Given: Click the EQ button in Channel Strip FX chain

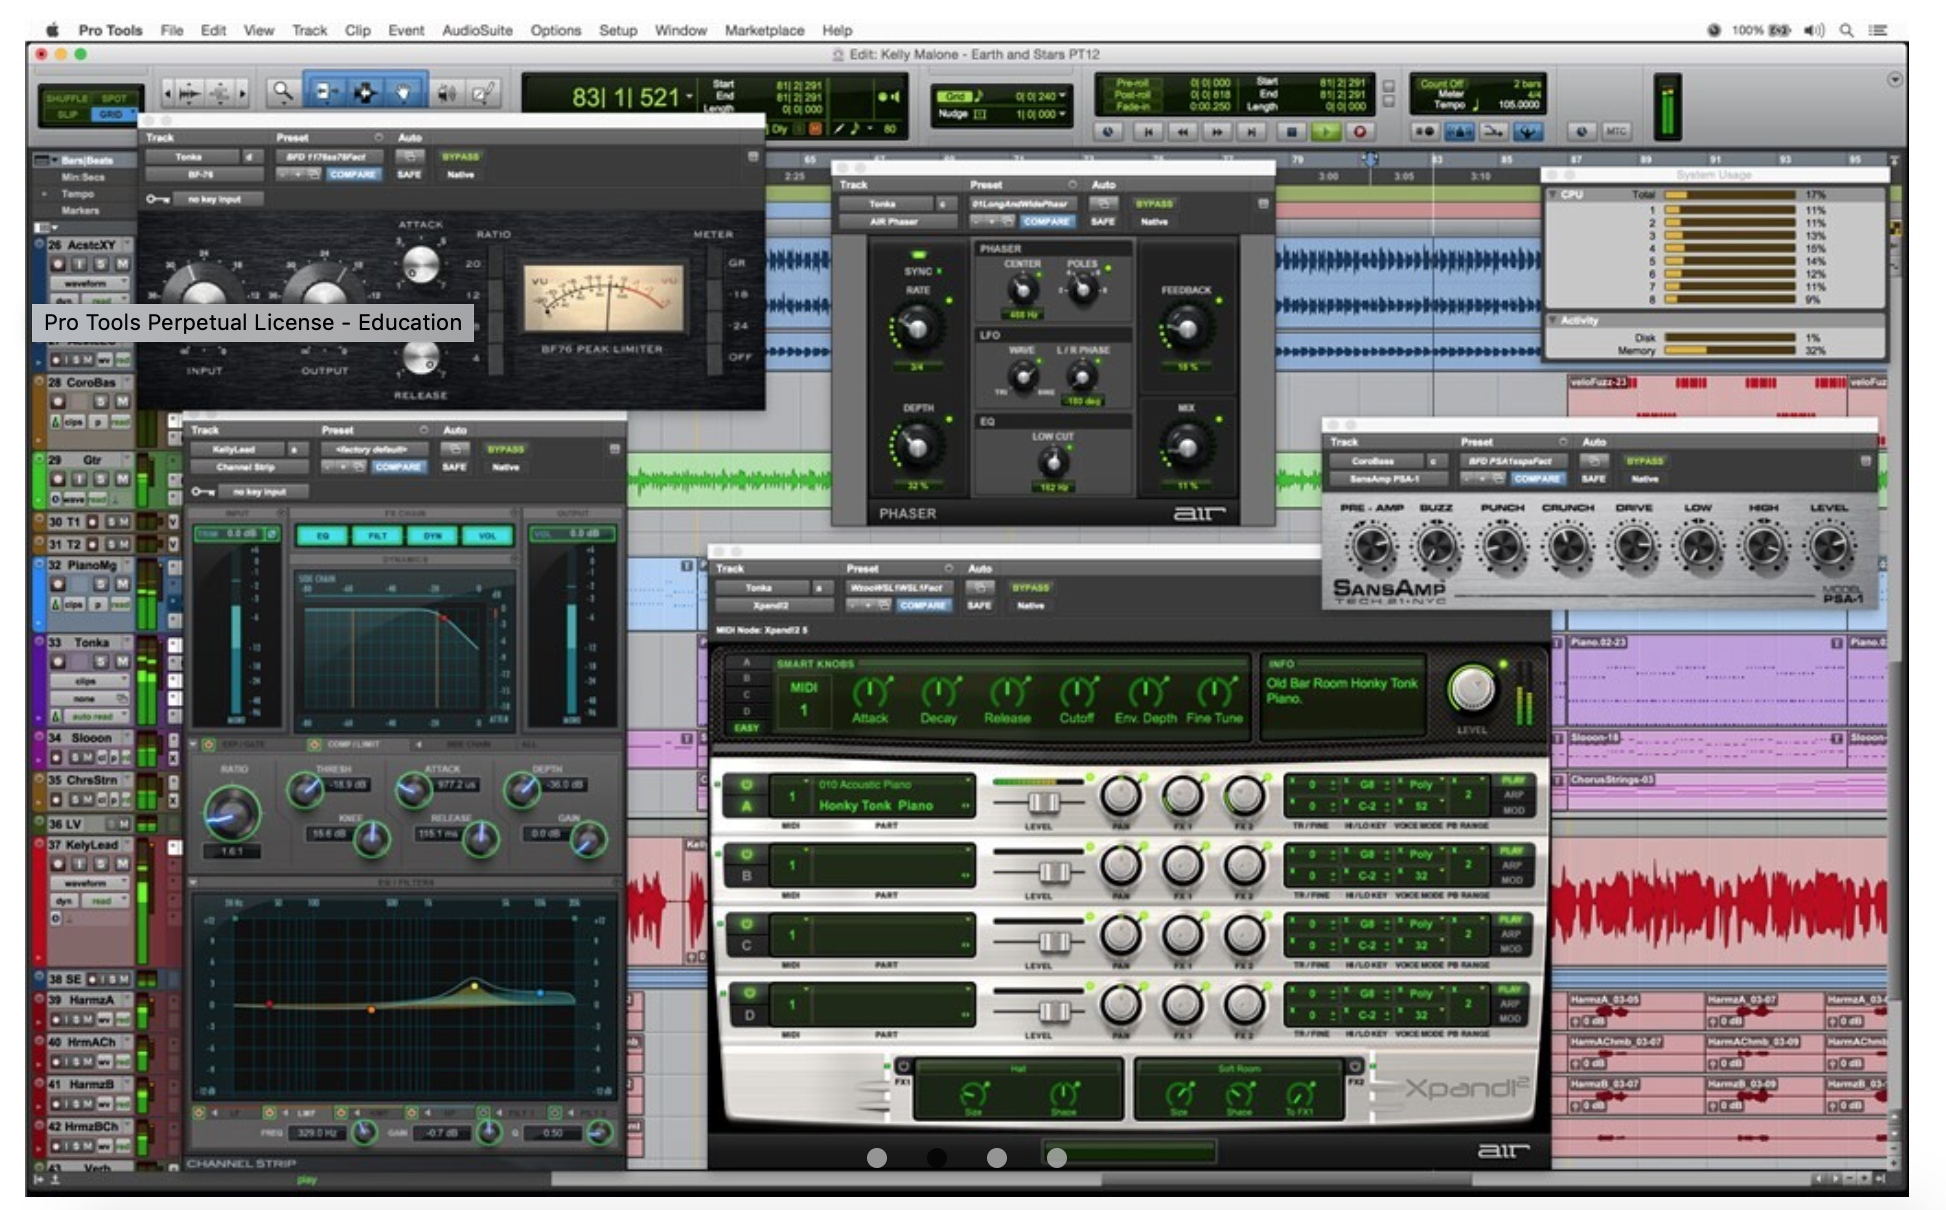Looking at the screenshot, I should point(323,536).
